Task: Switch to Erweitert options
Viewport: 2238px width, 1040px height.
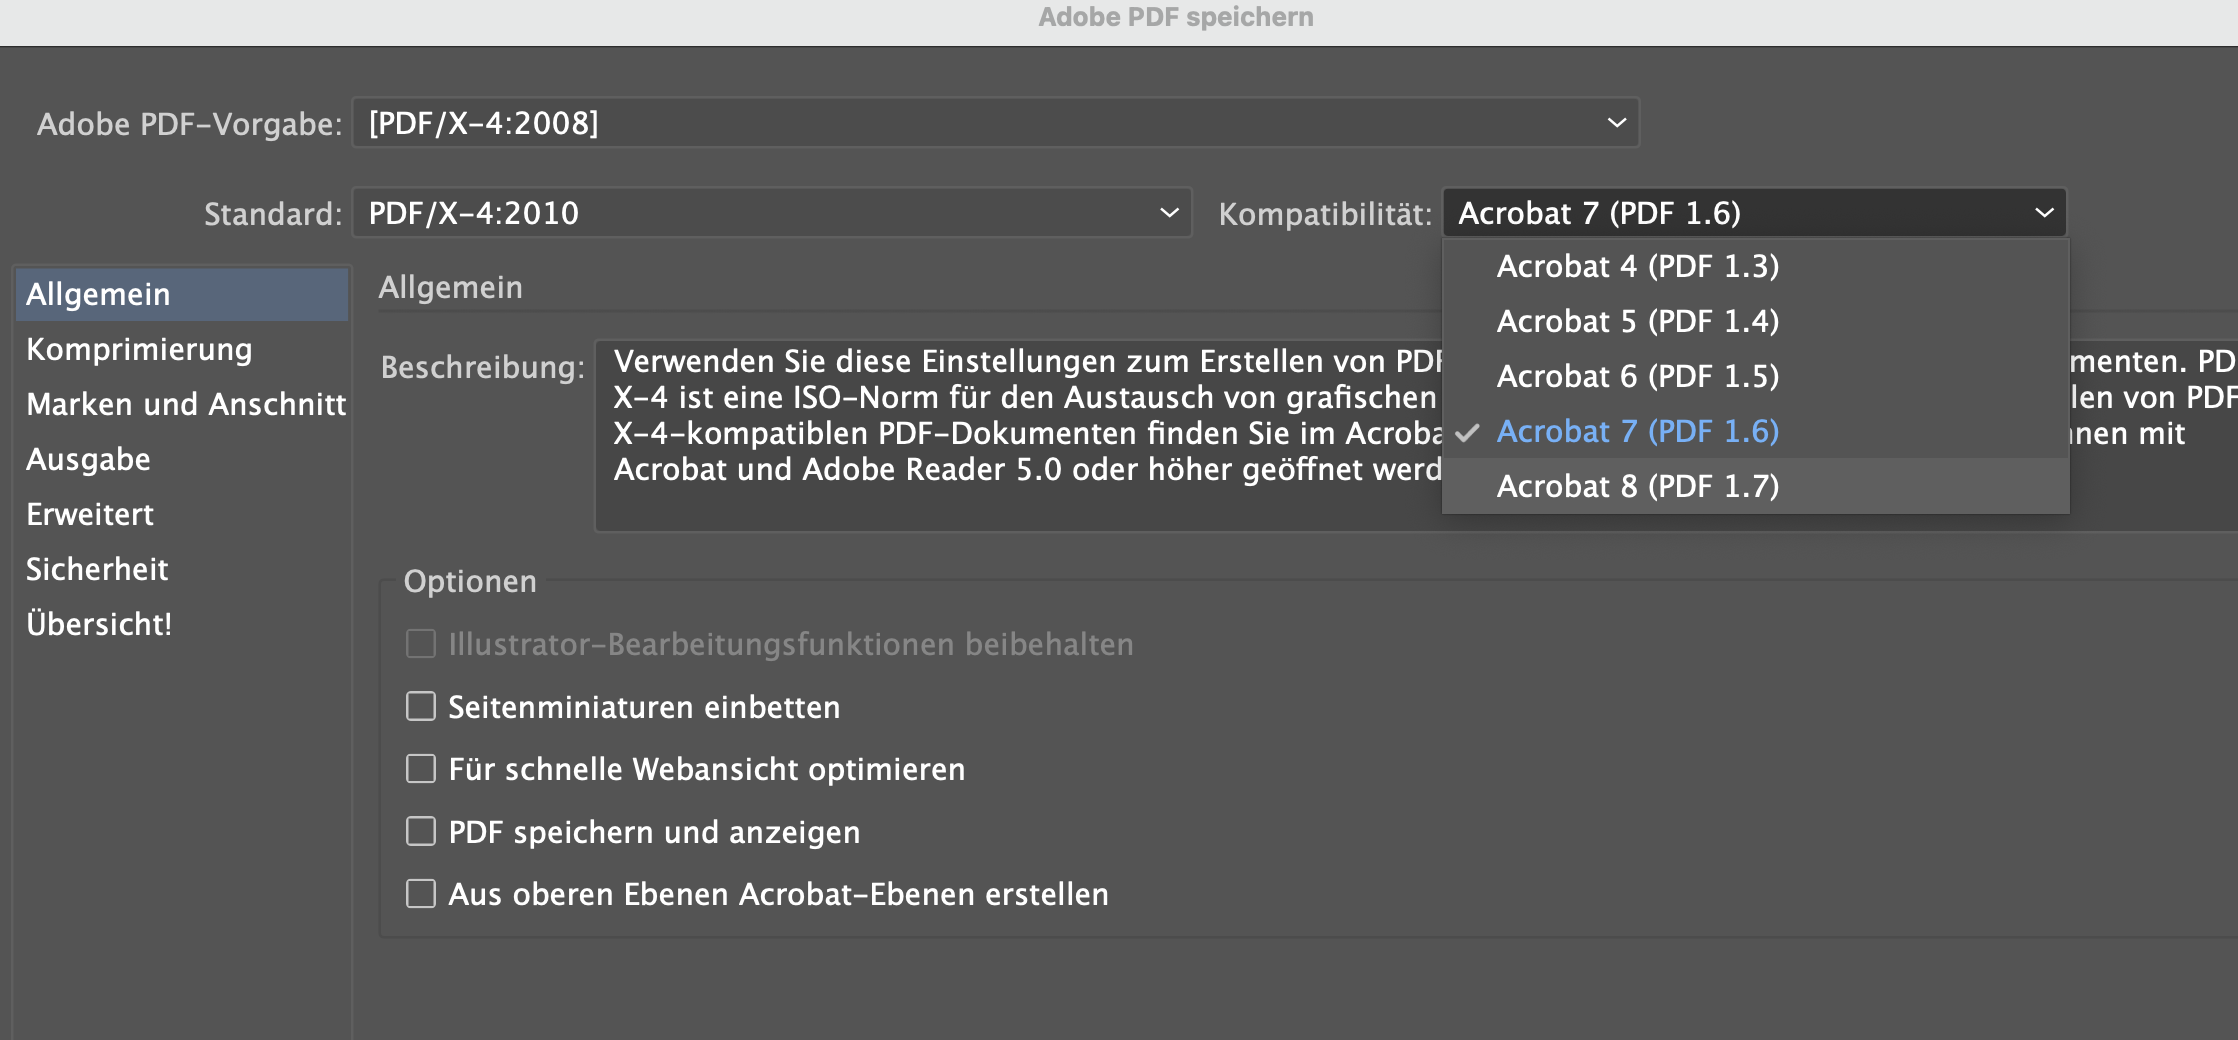Action: 90,513
